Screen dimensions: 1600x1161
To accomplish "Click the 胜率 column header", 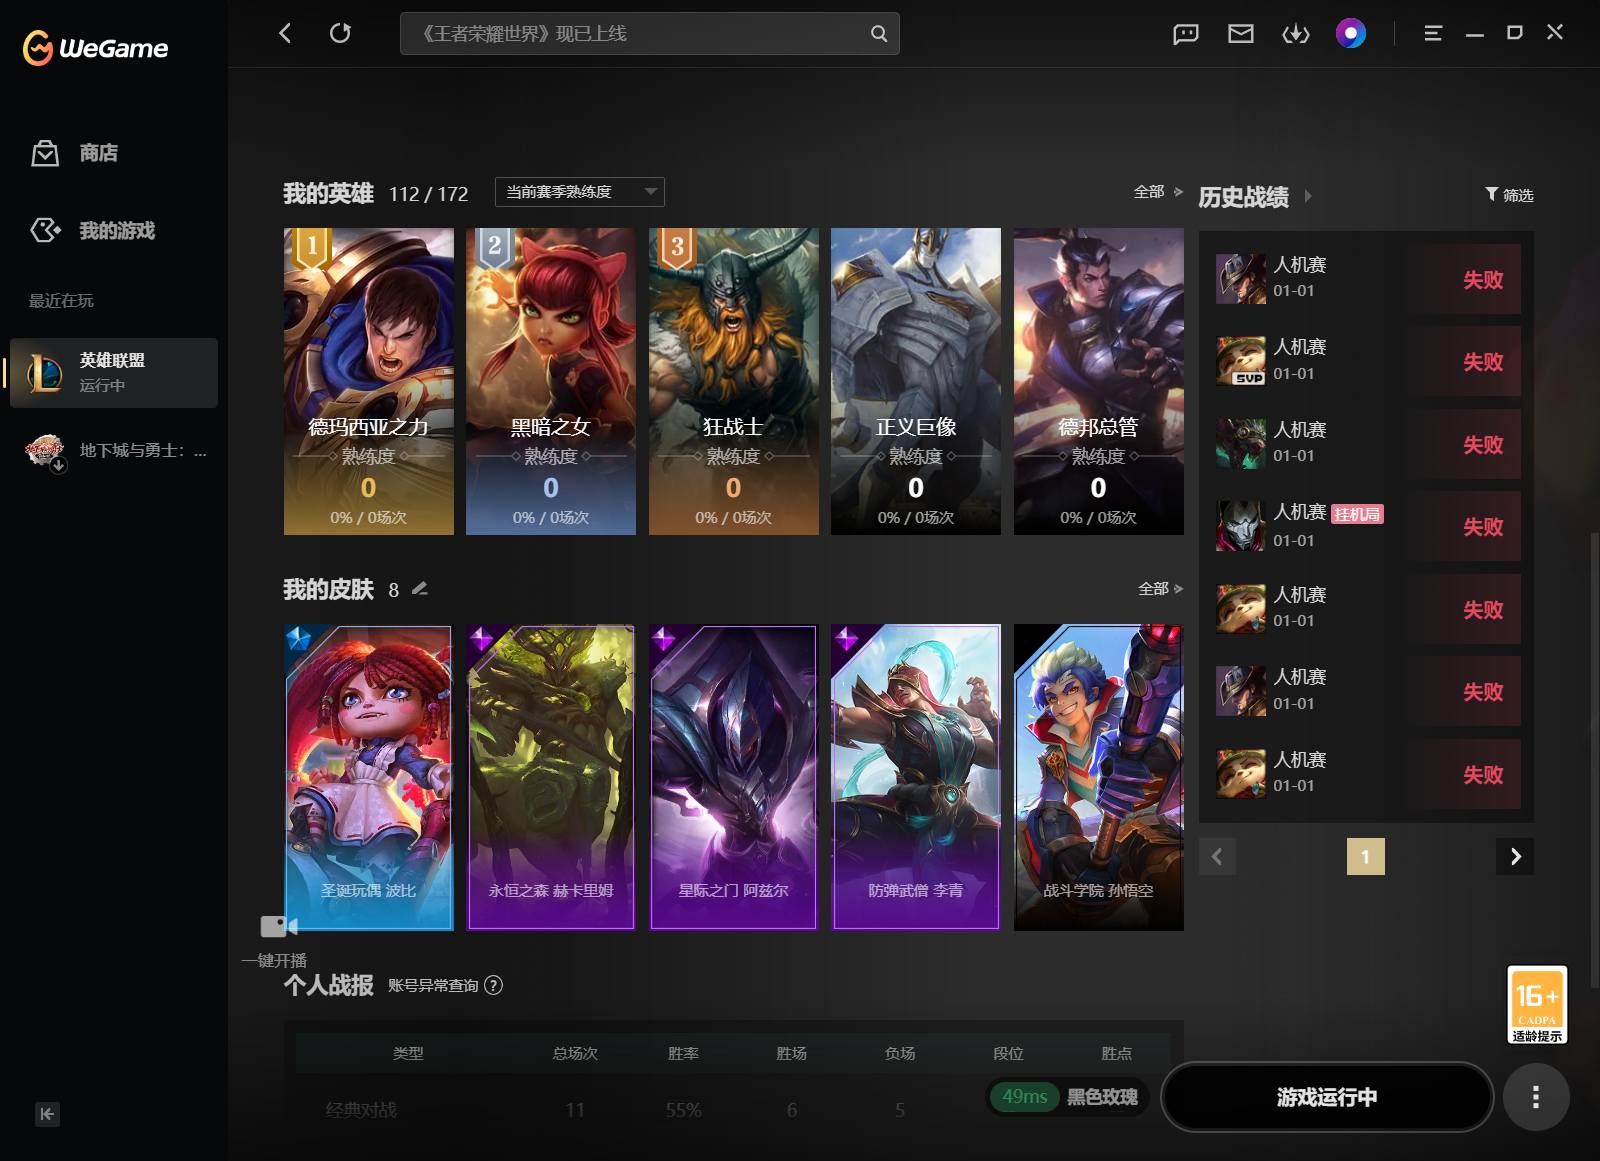I will coord(683,1053).
